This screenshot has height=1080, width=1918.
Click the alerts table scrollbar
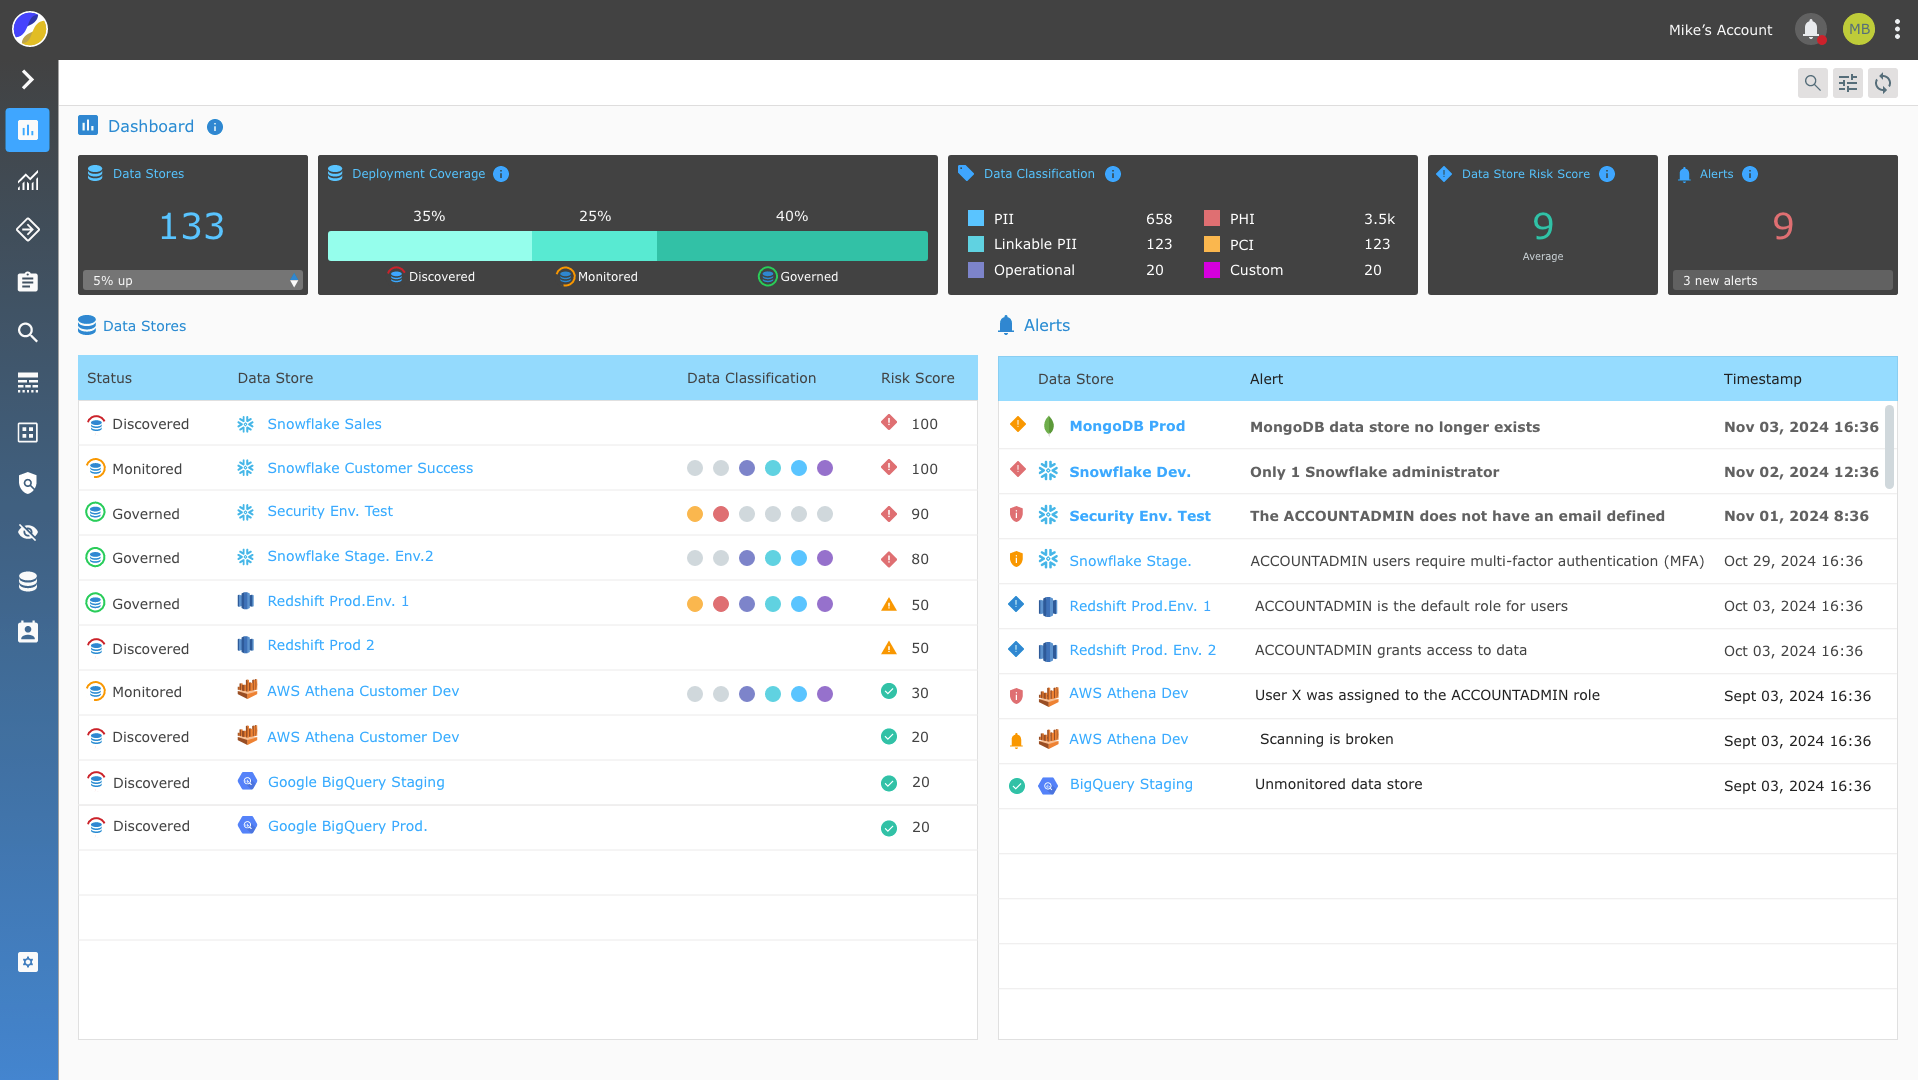point(1889,447)
